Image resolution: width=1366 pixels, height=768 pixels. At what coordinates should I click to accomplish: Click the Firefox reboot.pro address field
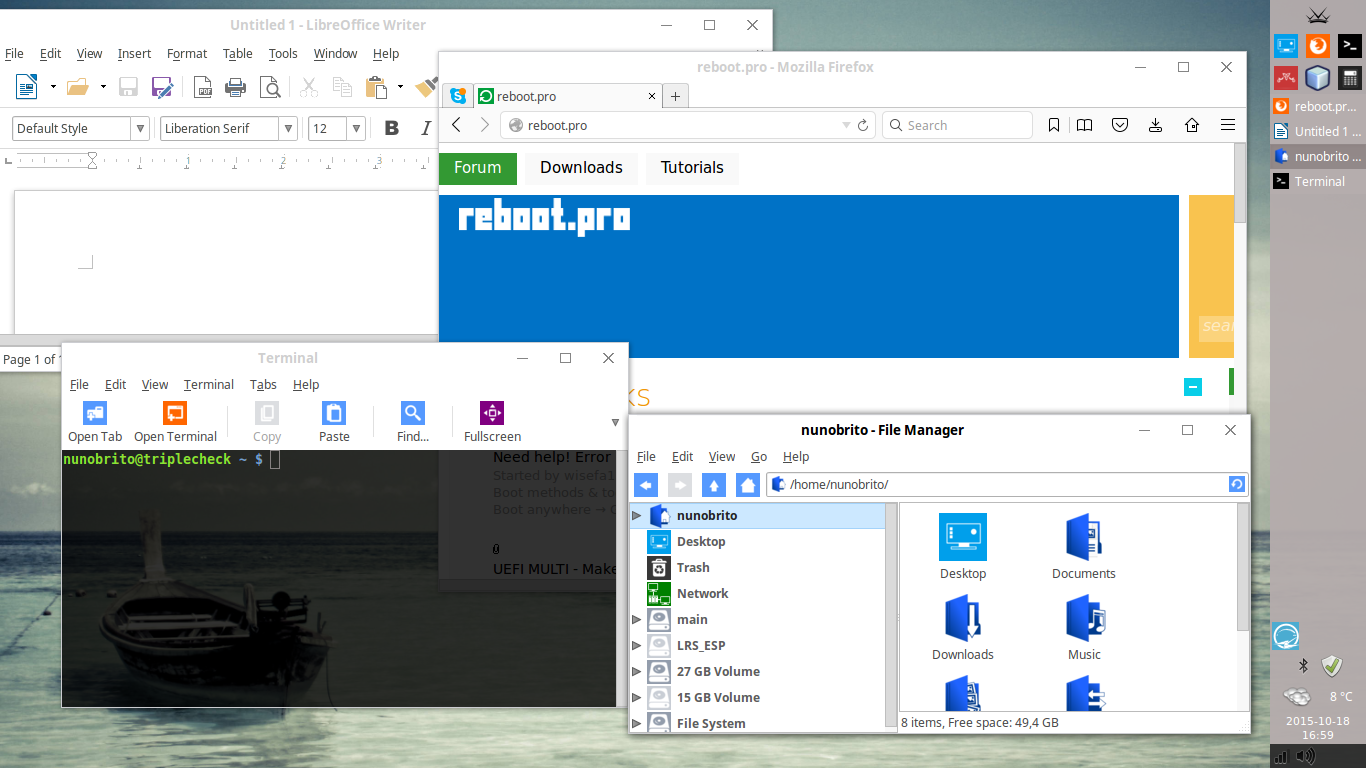pyautogui.click(x=690, y=125)
